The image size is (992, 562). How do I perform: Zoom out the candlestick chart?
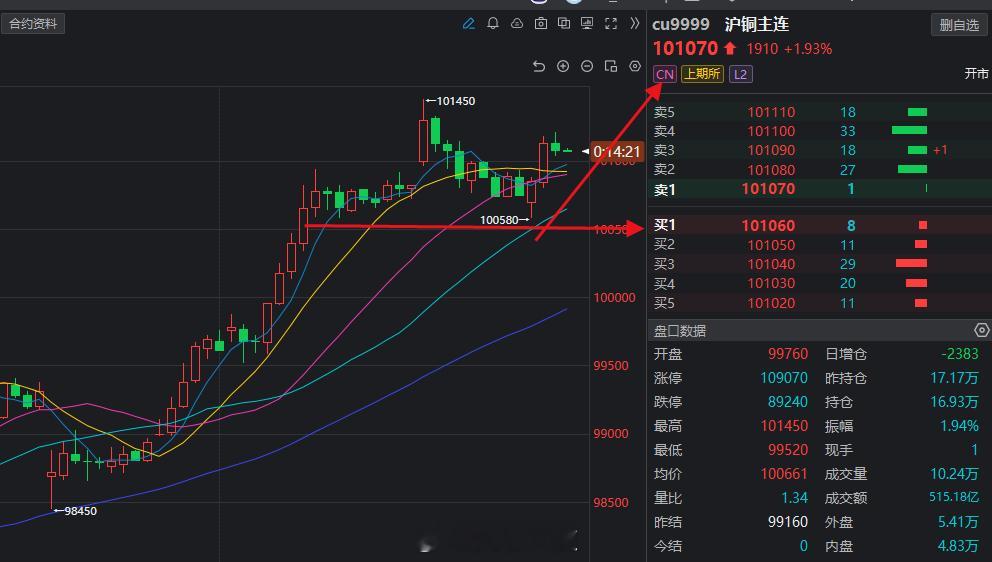(587, 66)
